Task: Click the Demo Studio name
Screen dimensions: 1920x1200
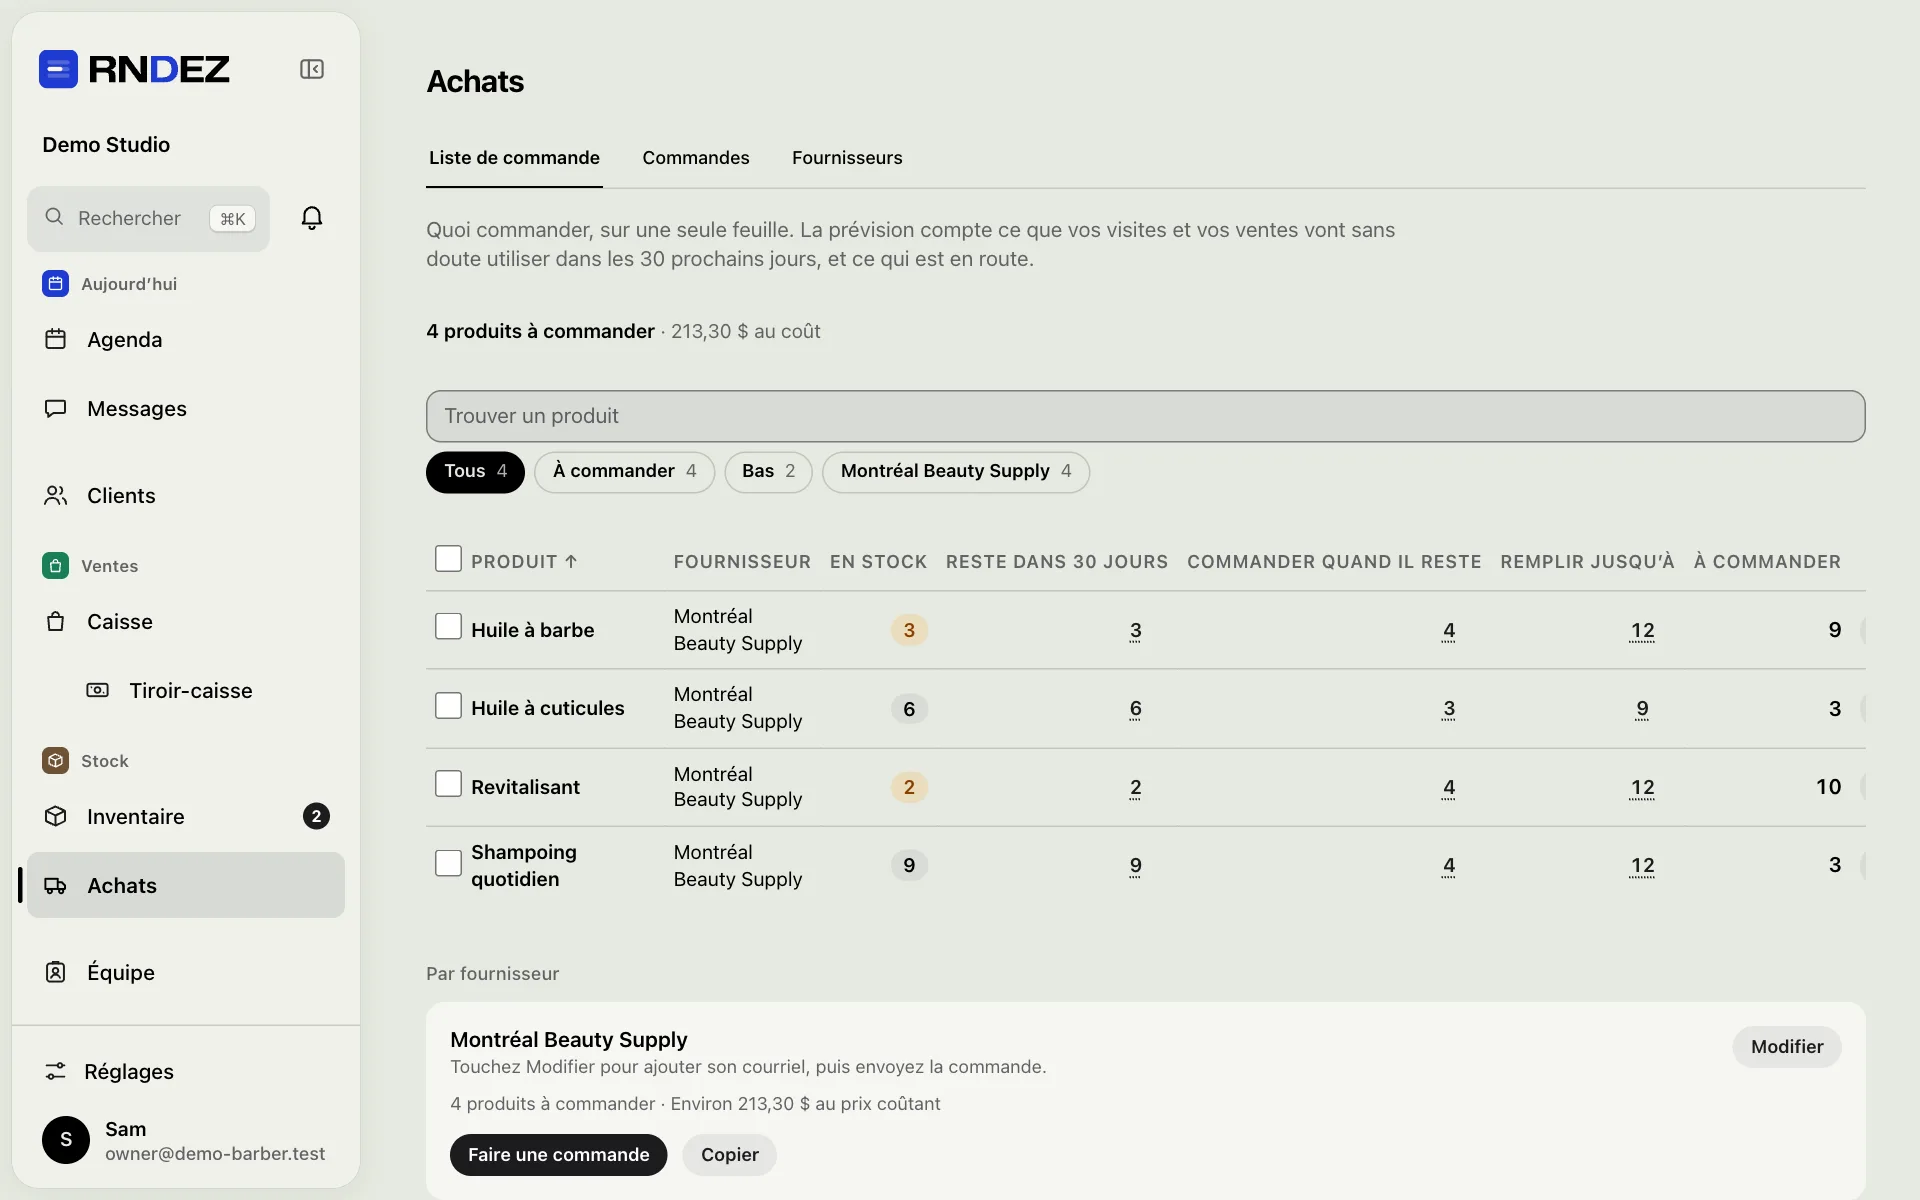Action: coord(106,145)
